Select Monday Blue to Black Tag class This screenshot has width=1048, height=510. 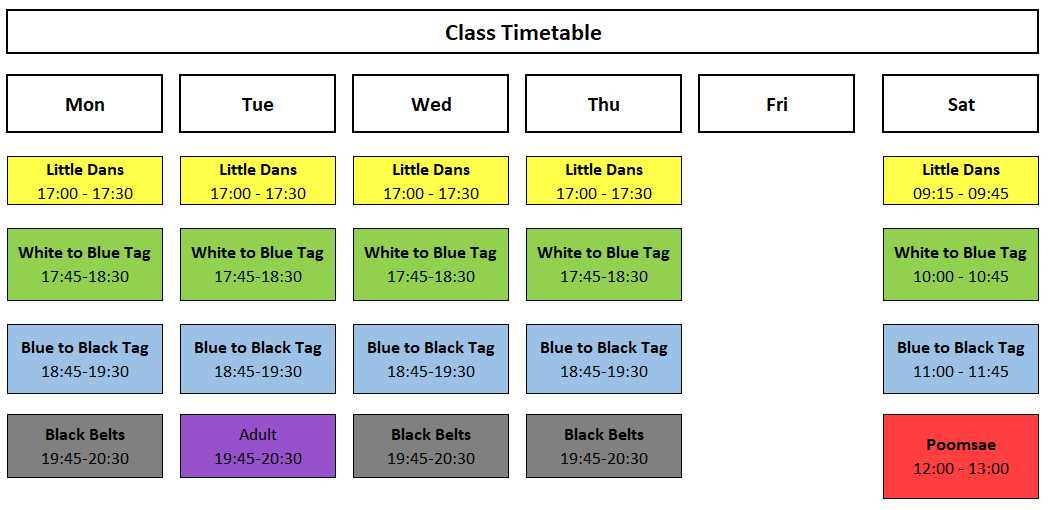[85, 359]
